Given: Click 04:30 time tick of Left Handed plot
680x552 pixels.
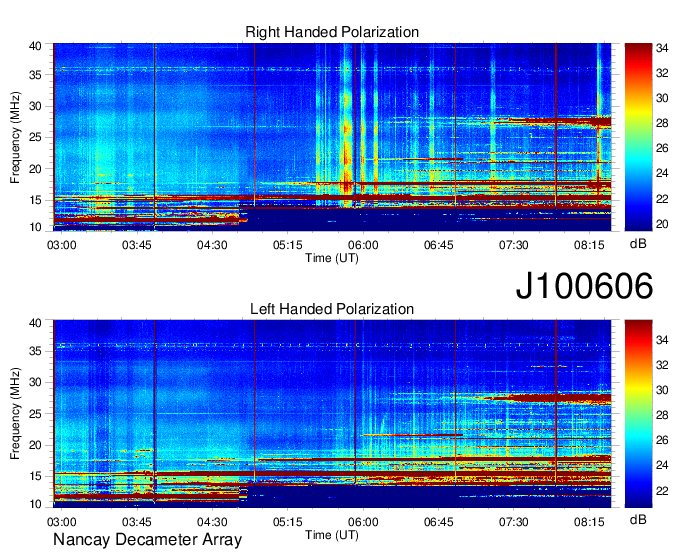Looking at the screenshot, I should [212, 522].
